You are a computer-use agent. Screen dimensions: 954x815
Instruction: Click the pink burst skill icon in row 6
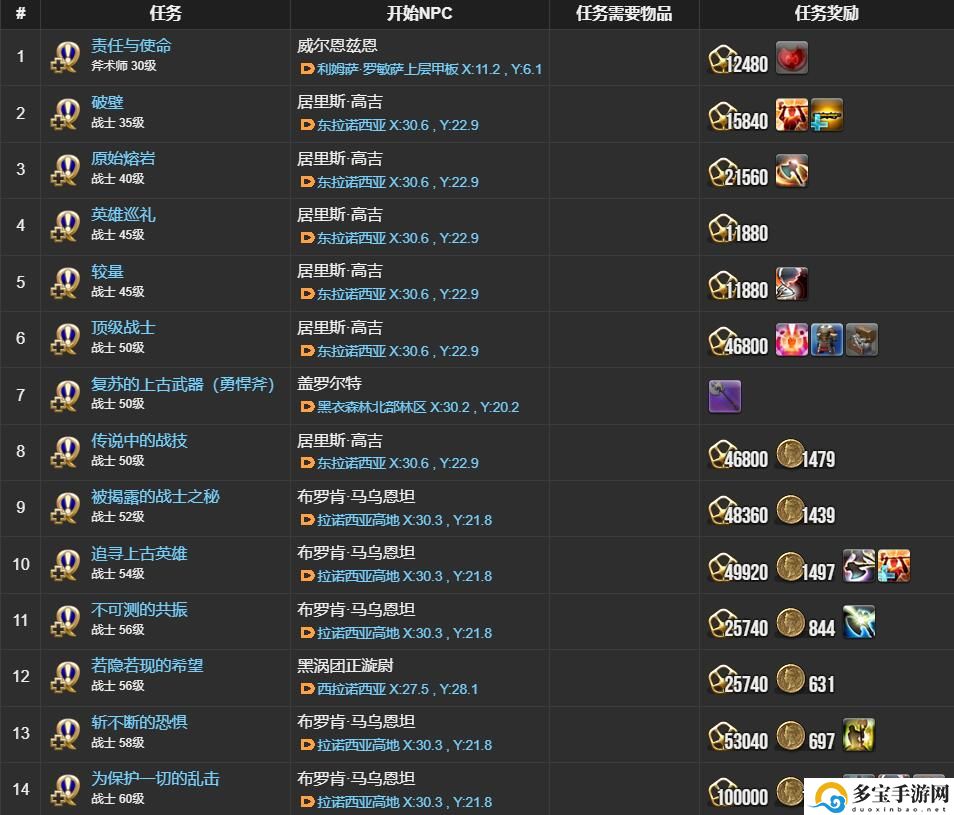pos(792,339)
